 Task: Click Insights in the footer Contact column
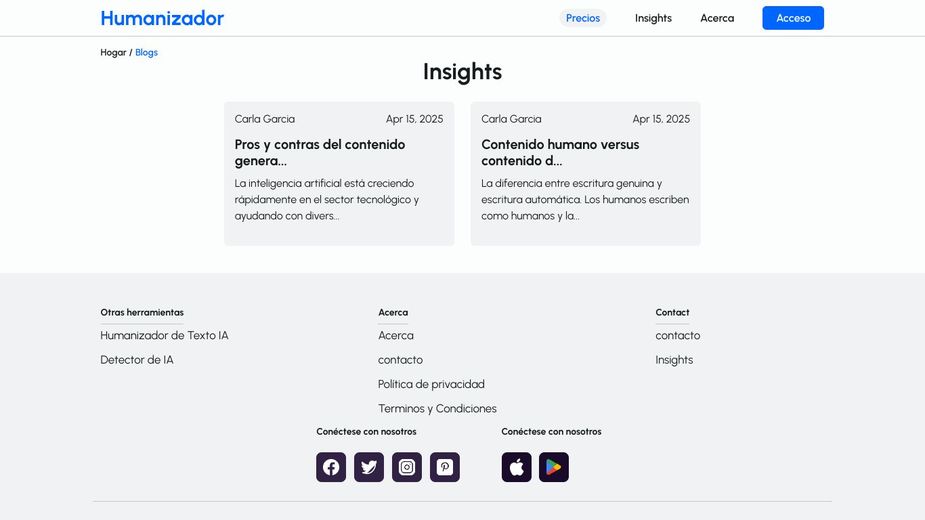674,360
